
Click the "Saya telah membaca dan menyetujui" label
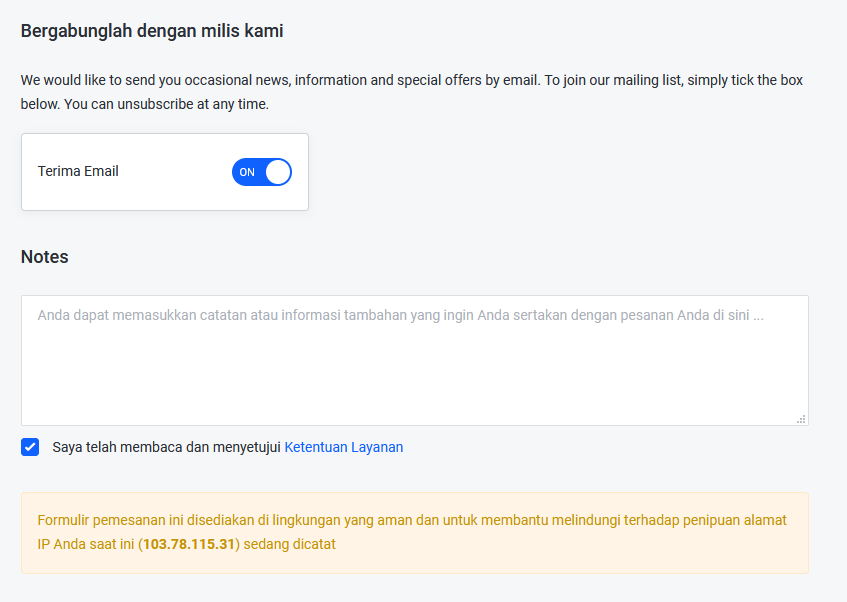click(x=166, y=447)
